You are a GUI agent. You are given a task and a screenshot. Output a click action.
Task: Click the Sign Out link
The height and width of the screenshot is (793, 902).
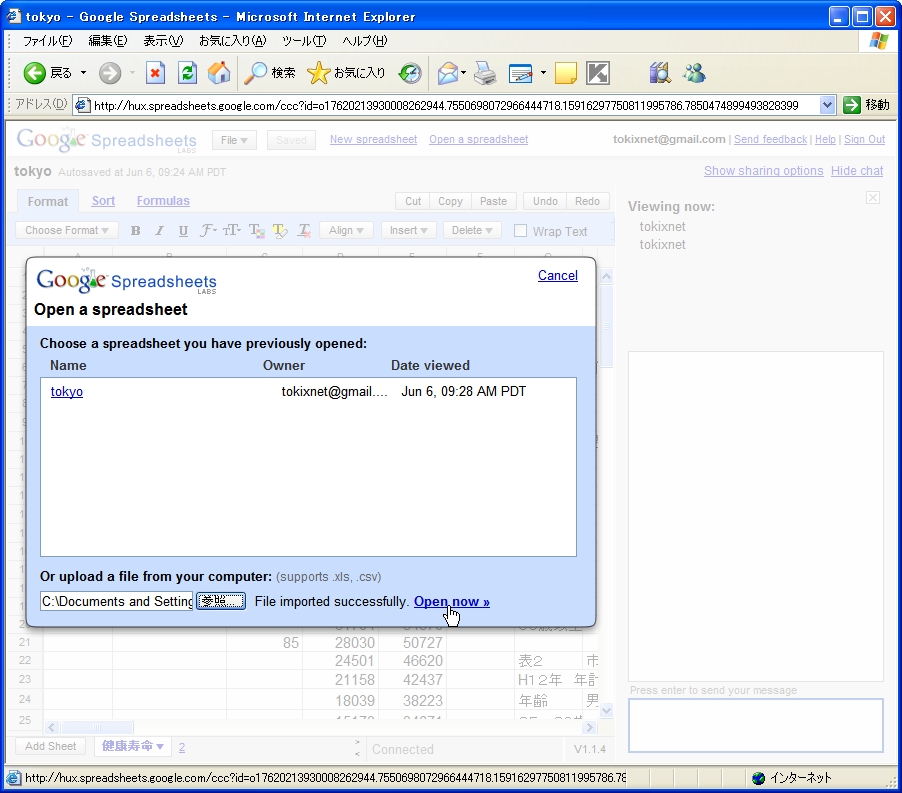[865, 139]
